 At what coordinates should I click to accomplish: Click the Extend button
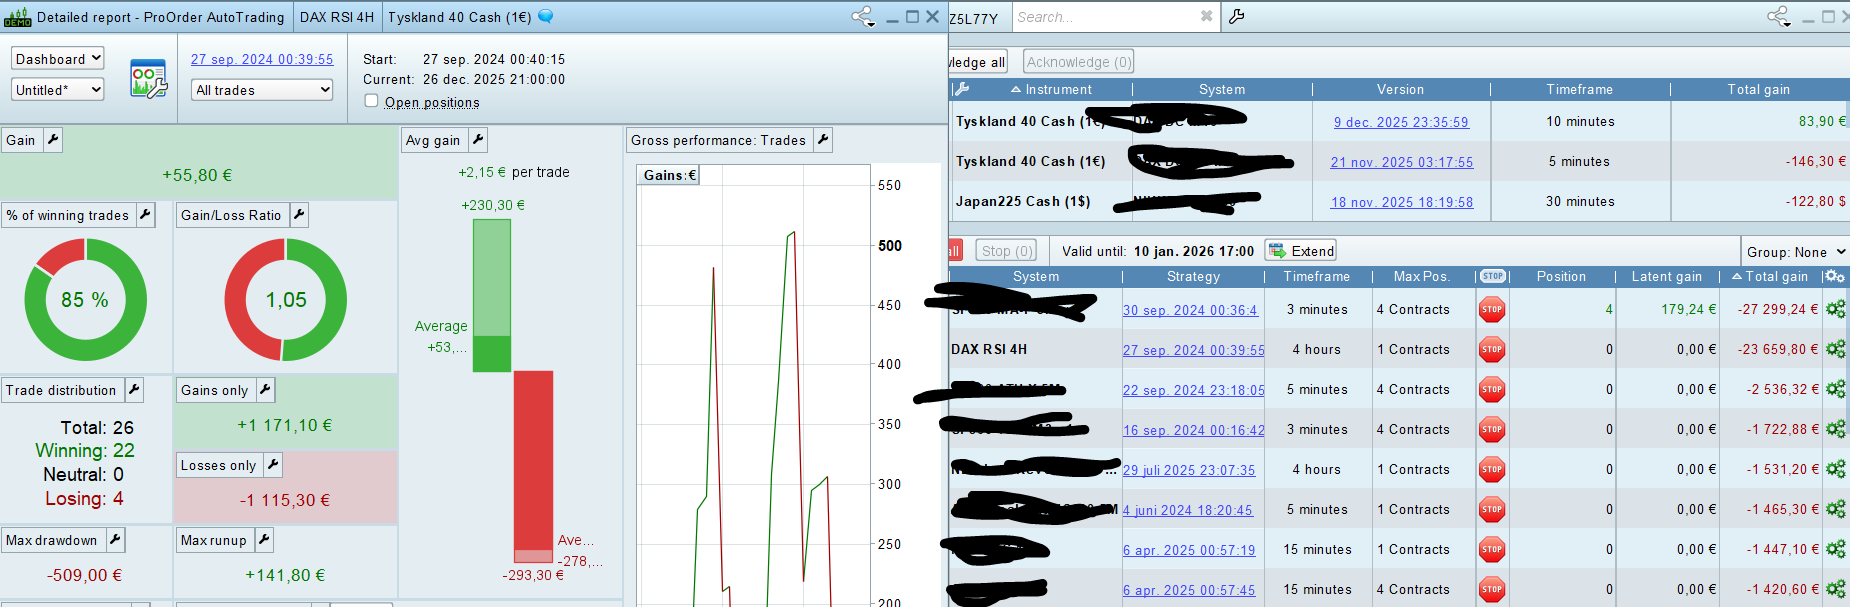click(x=1301, y=251)
